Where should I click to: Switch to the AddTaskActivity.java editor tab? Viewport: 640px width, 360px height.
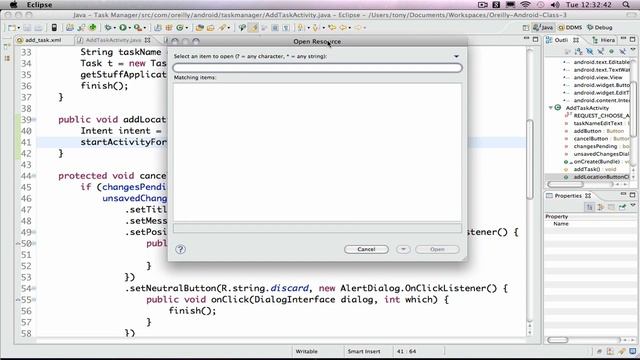[113, 40]
